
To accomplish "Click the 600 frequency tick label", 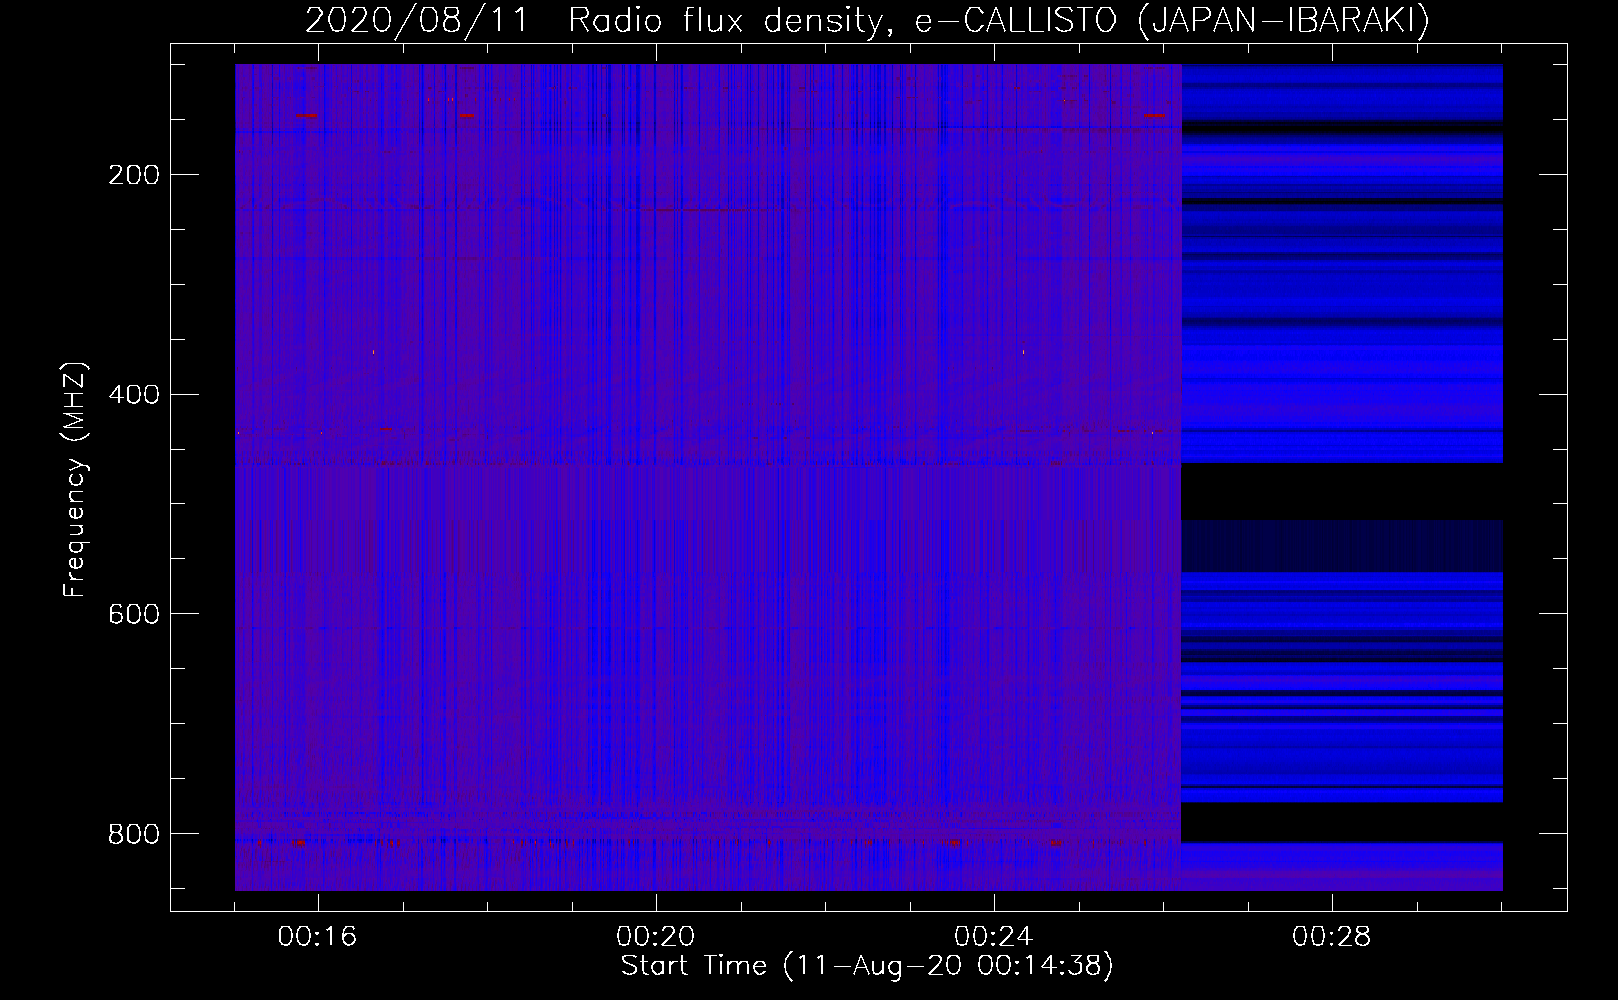I will (134, 614).
